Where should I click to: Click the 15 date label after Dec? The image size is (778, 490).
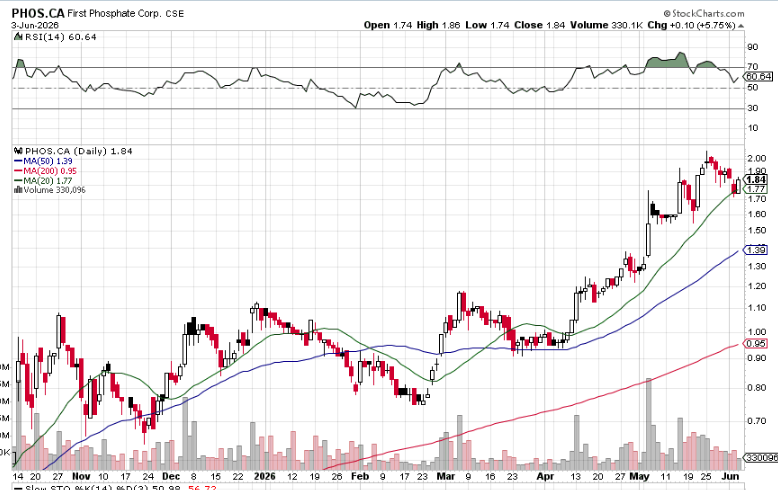pyautogui.click(x=215, y=476)
